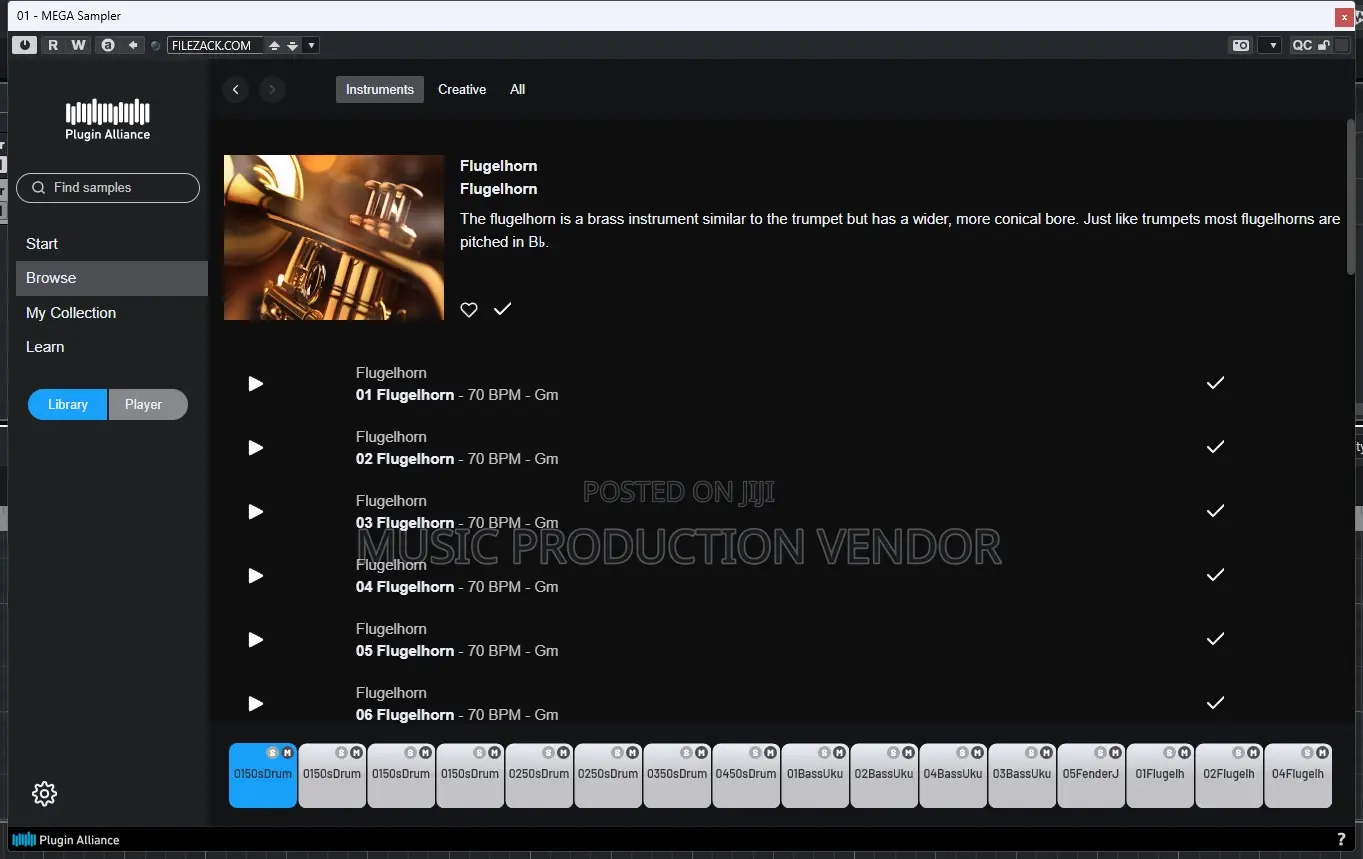Click the vertical scrollbar of sample list

click(1351, 195)
